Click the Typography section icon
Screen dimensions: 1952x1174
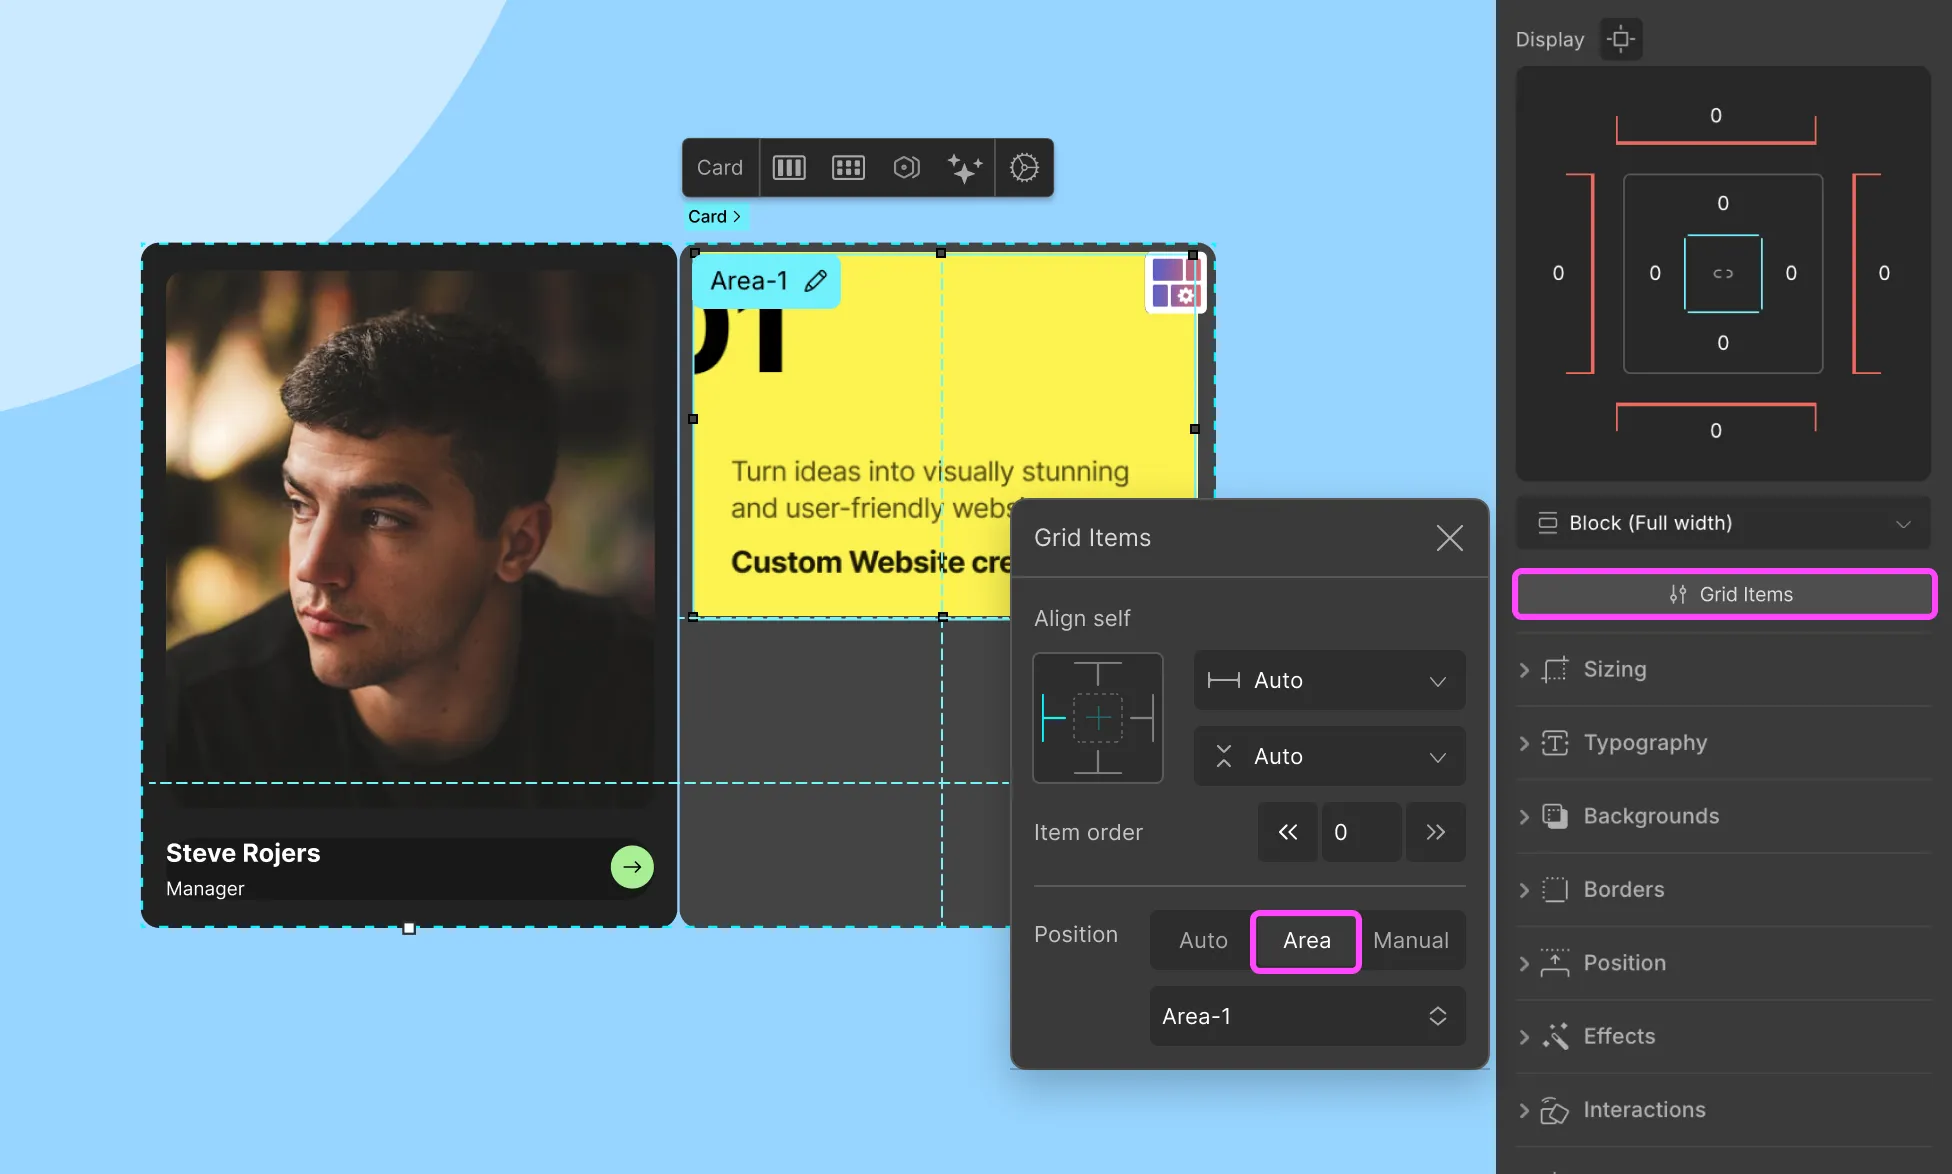pos(1555,743)
